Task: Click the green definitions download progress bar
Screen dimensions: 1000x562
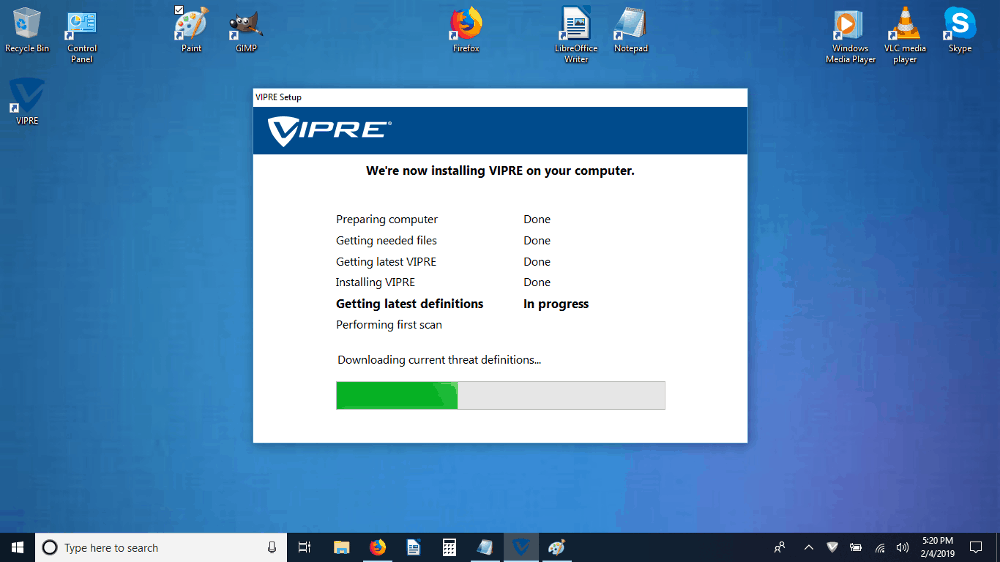Action: [x=501, y=396]
